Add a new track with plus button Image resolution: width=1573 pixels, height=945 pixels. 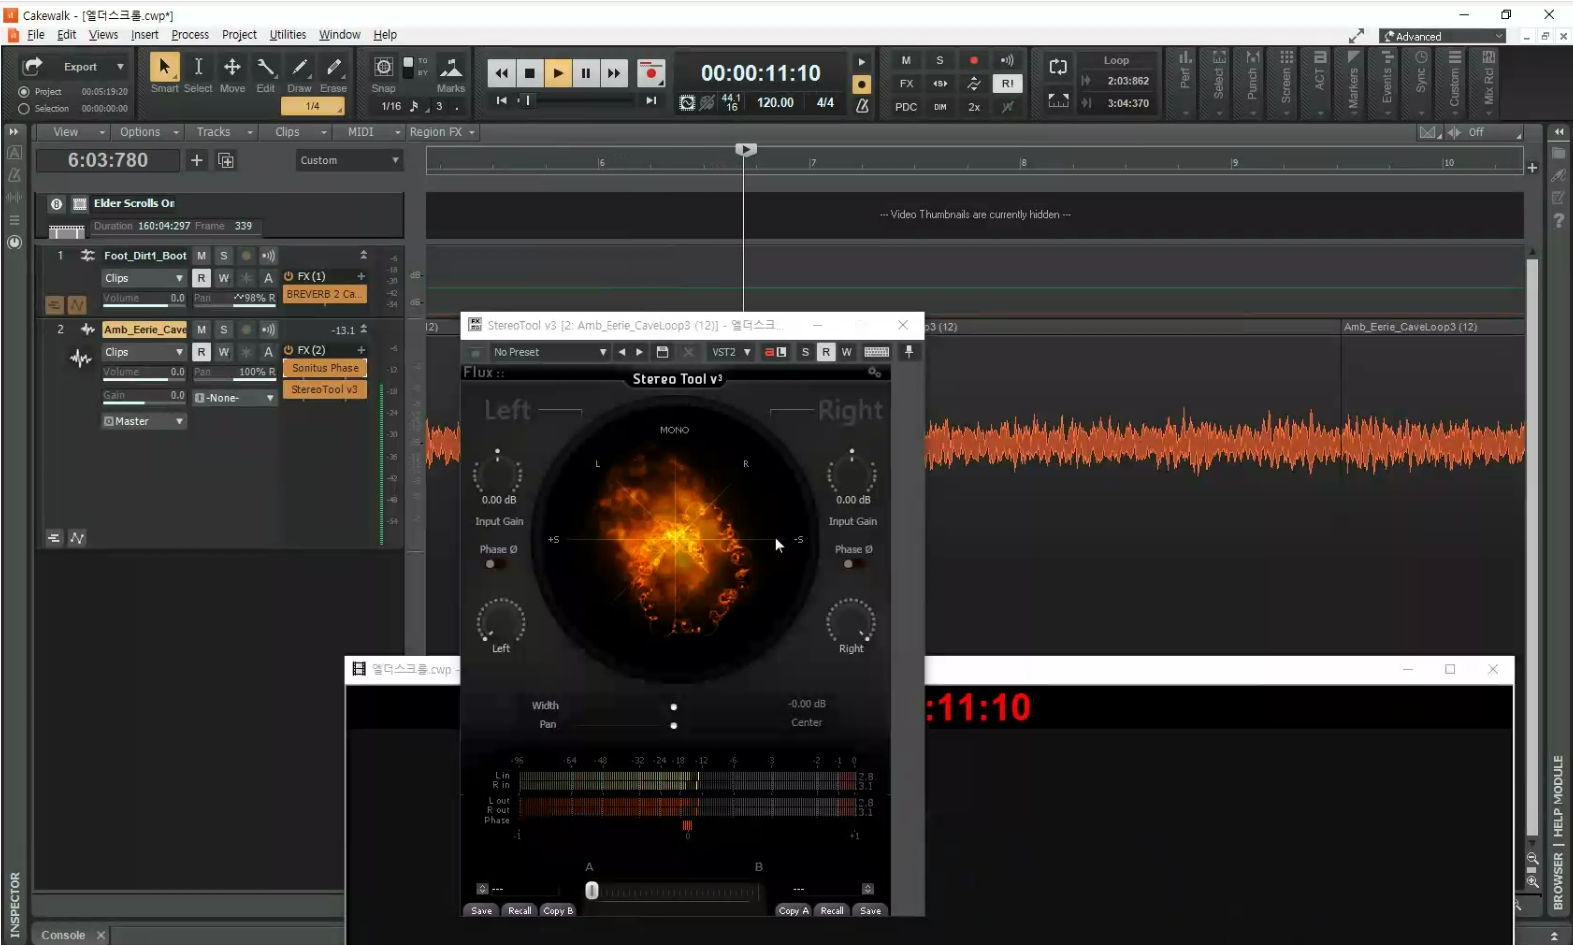coord(197,160)
